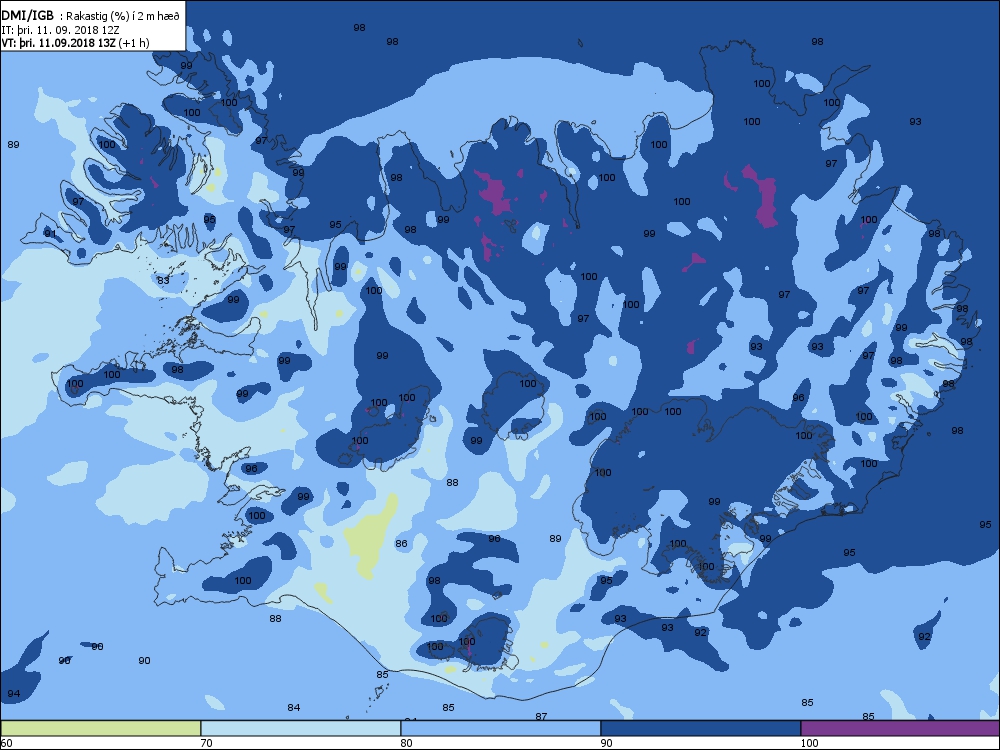Image resolution: width=1000 pixels, height=750 pixels.
Task: Click the purple above-100 legend swatch
Action: (900, 728)
